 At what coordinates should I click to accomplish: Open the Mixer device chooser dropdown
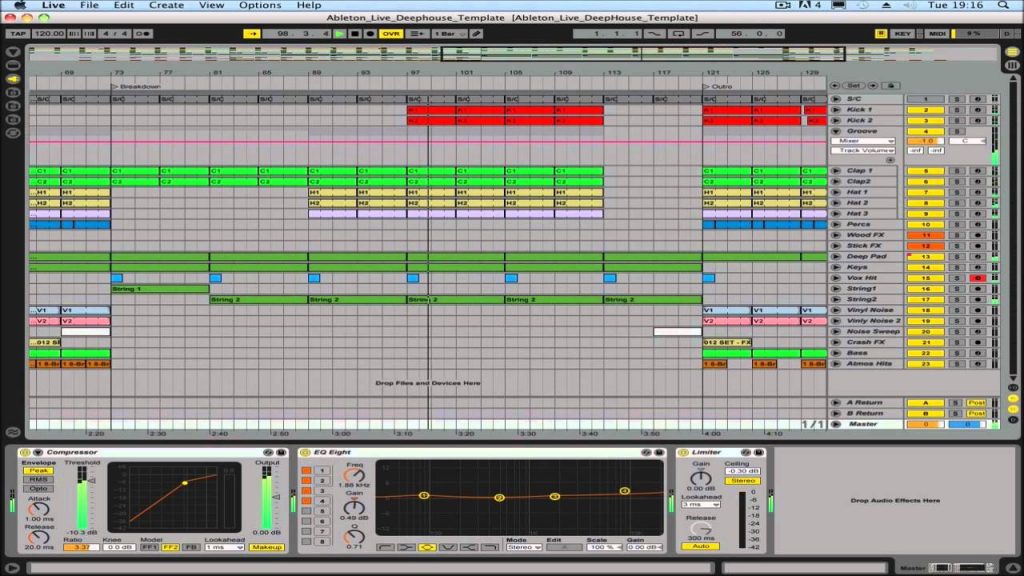[x=862, y=141]
